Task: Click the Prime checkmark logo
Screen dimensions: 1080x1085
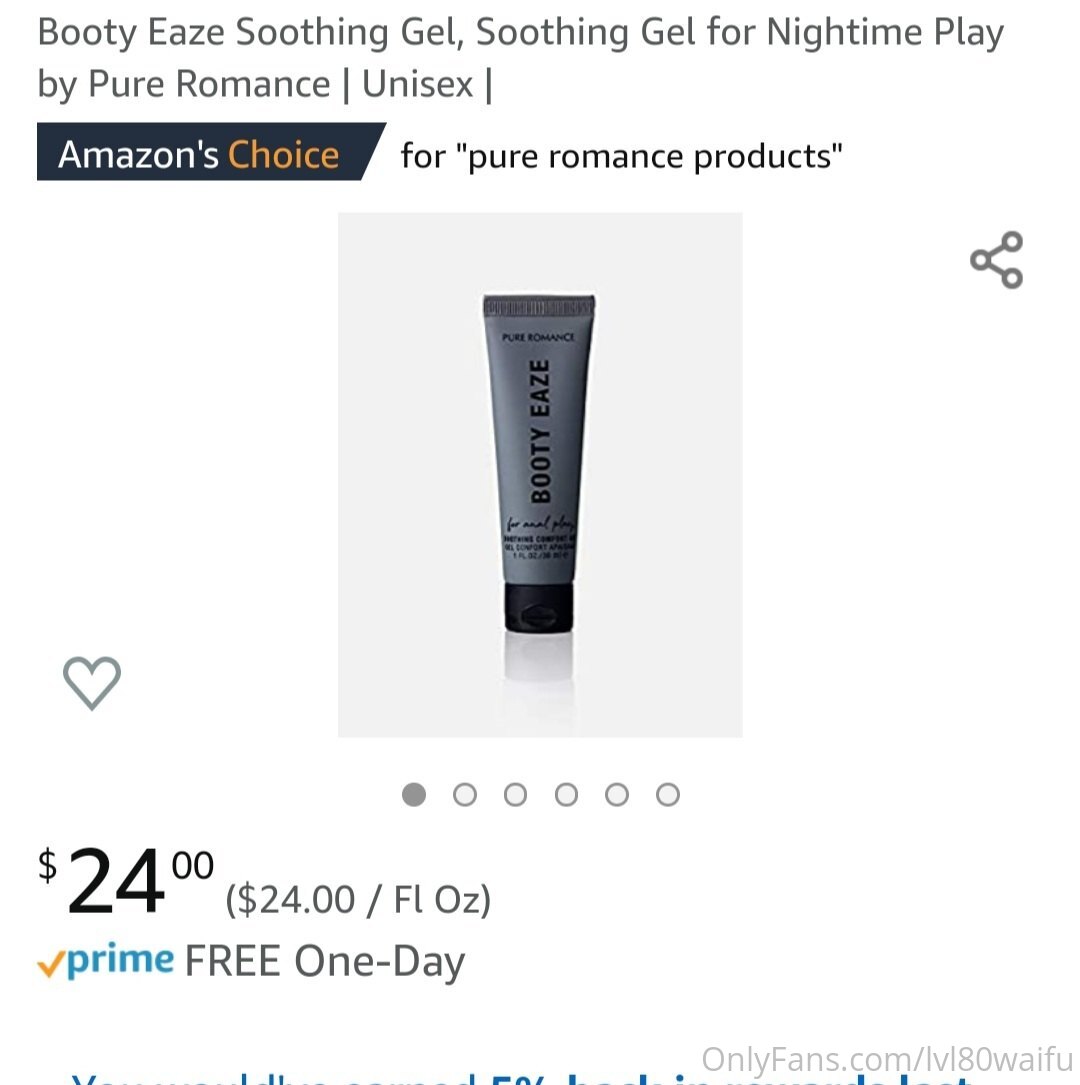Action: (105, 960)
